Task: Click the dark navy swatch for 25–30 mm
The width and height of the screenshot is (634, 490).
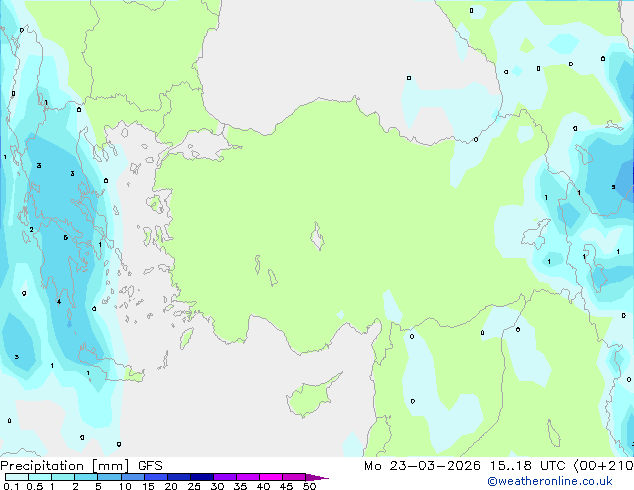Action: 201,477
